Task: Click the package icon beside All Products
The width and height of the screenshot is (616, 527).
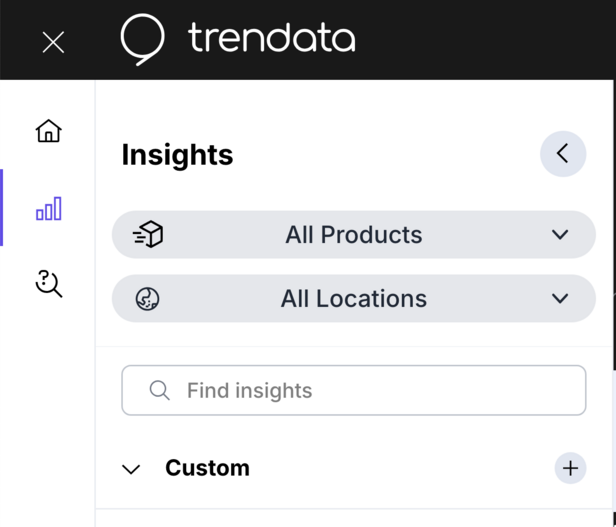Action: point(148,235)
